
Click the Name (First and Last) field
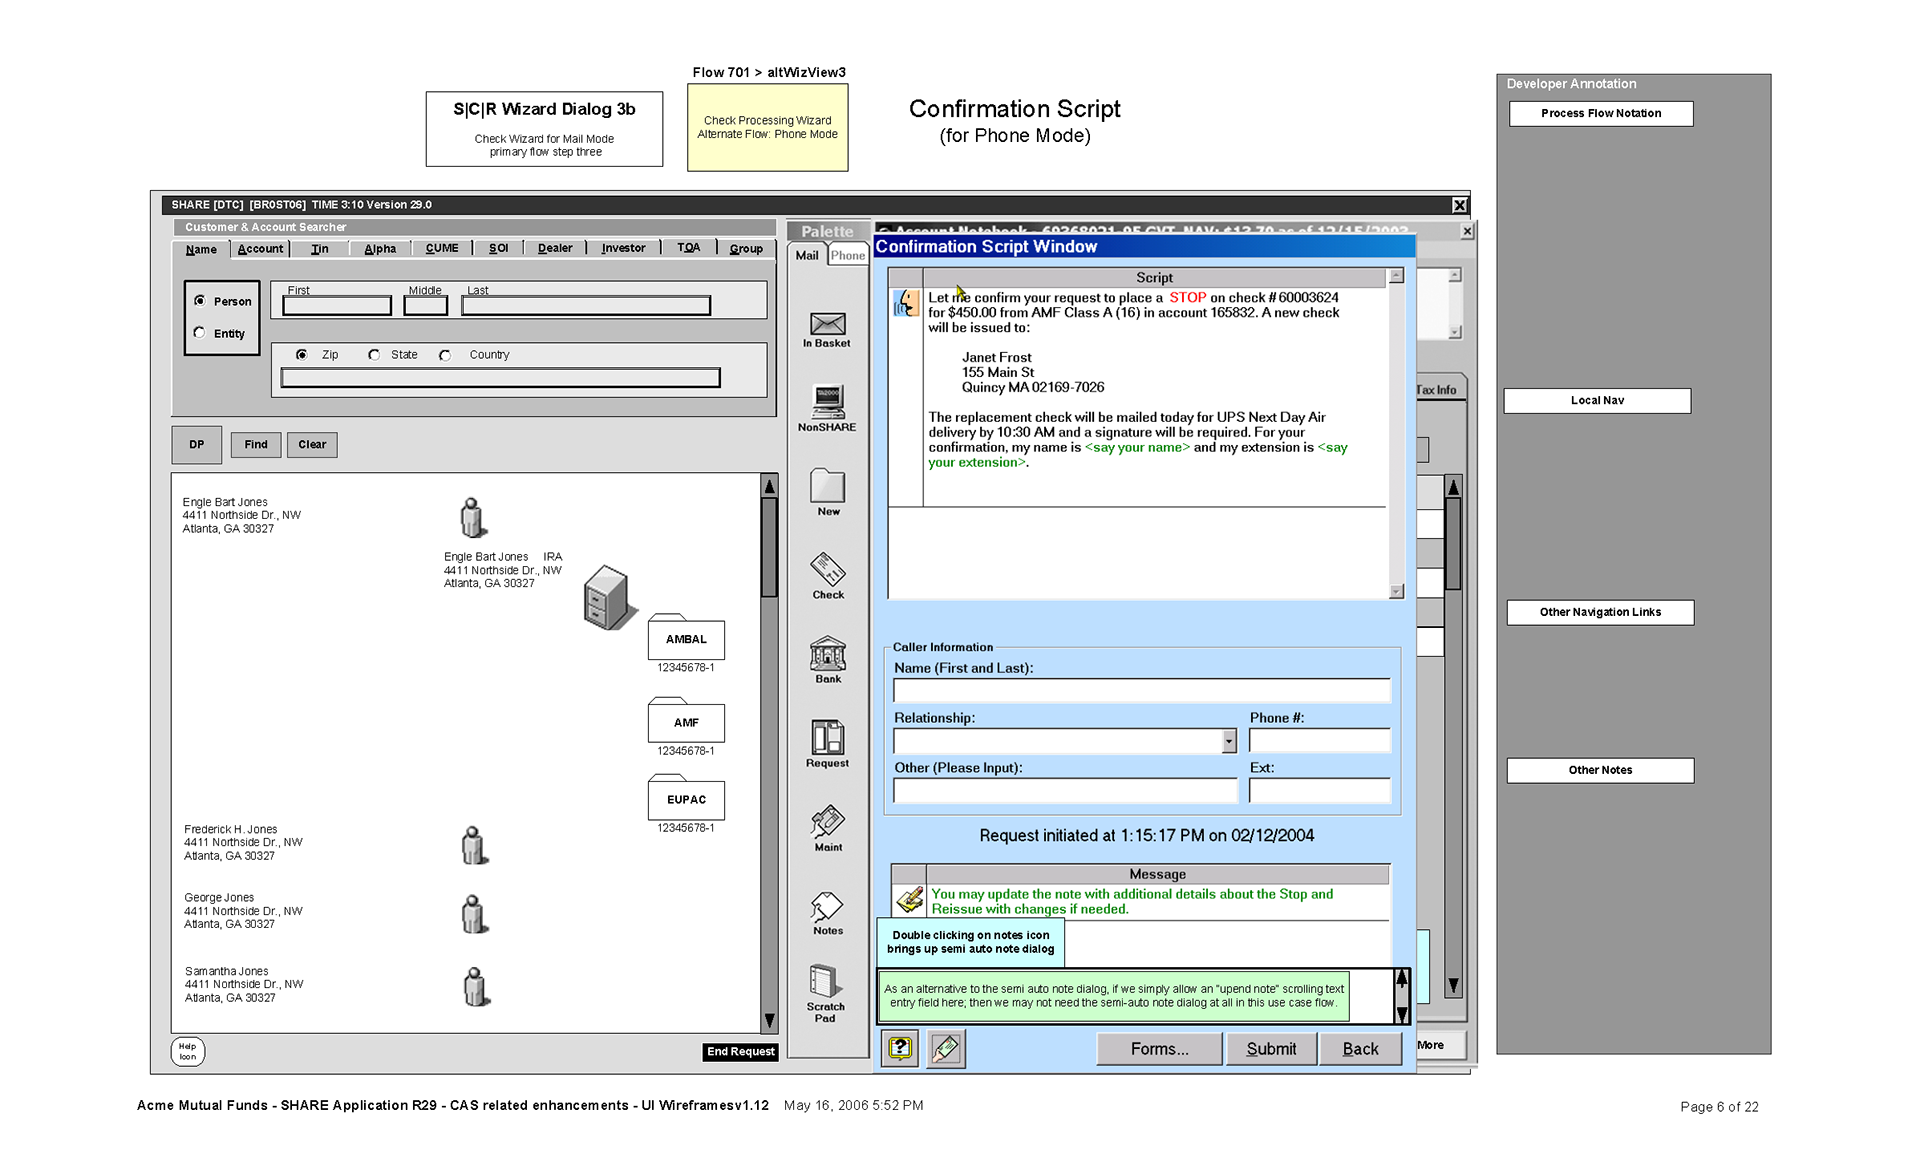coord(1141,691)
